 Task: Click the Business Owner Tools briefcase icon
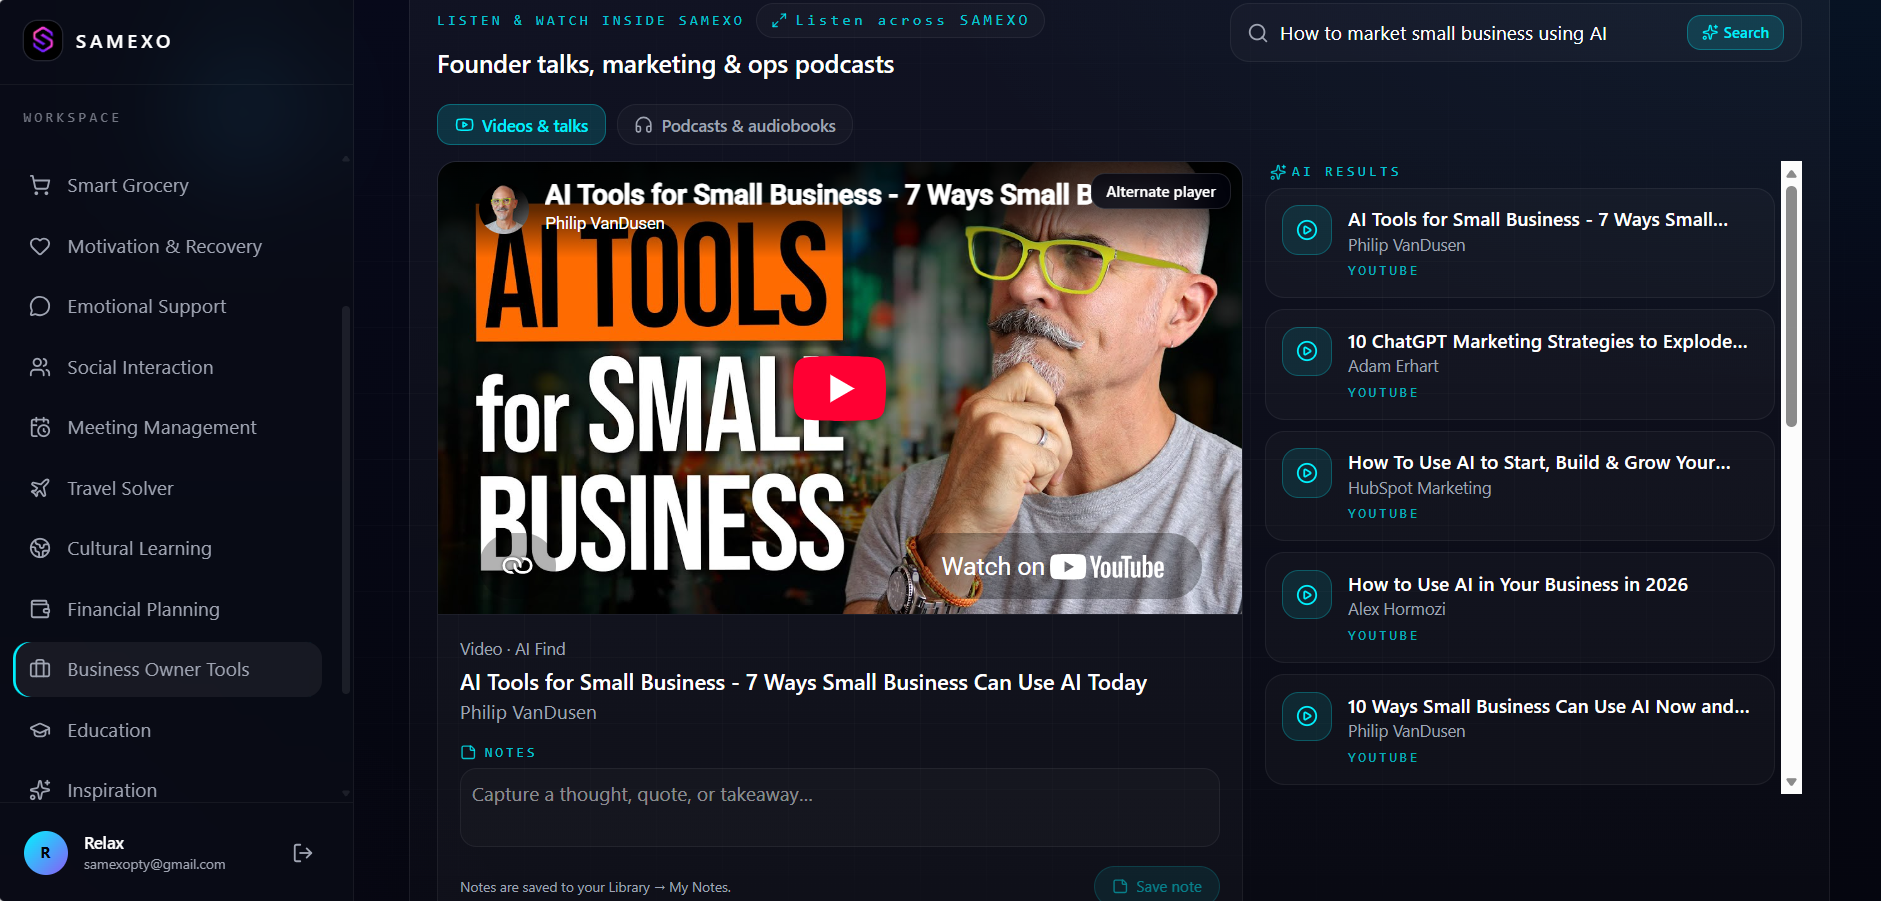click(40, 670)
